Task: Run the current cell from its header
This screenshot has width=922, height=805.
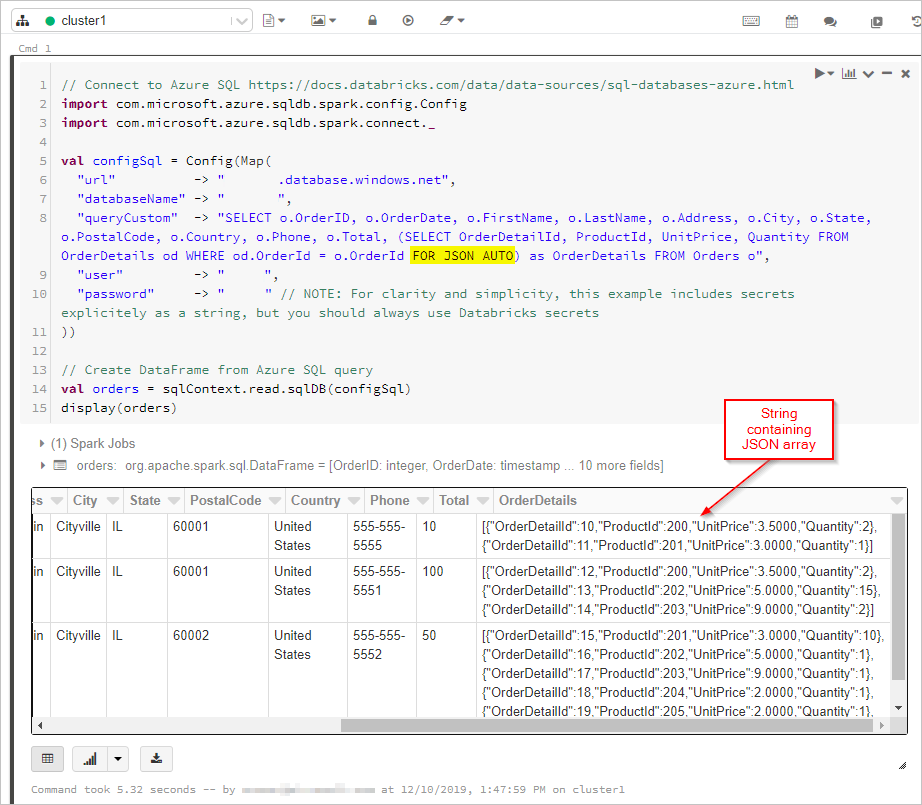Action: 817,73
